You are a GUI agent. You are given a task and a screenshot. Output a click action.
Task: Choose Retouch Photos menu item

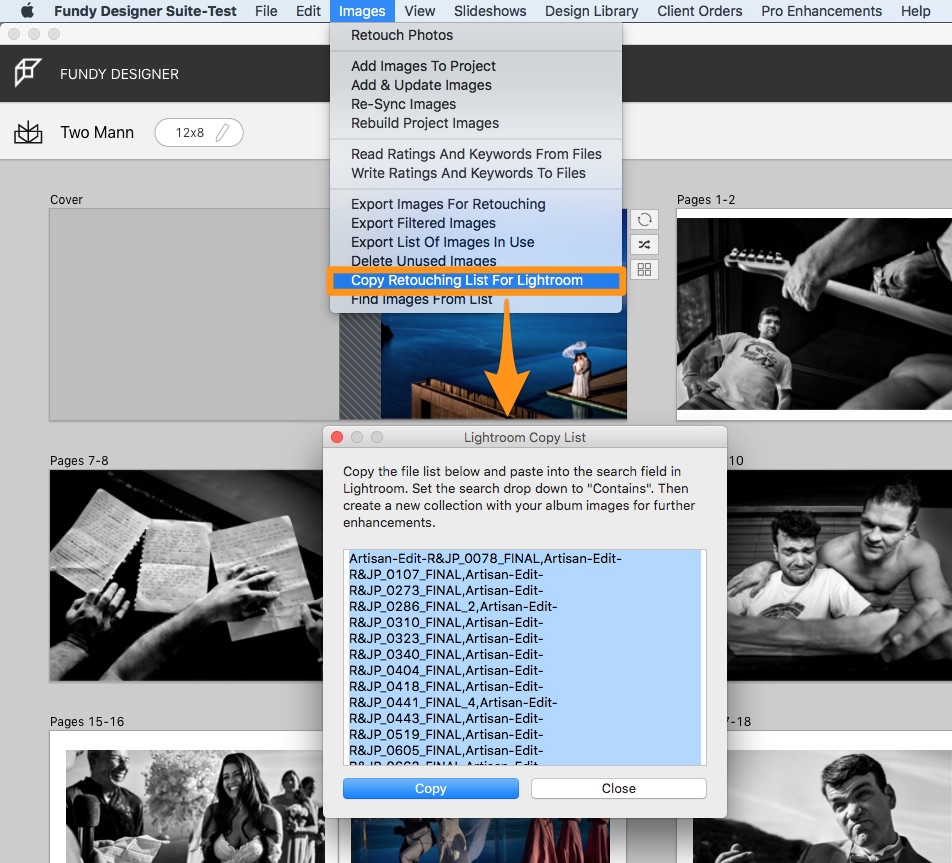tap(476, 35)
